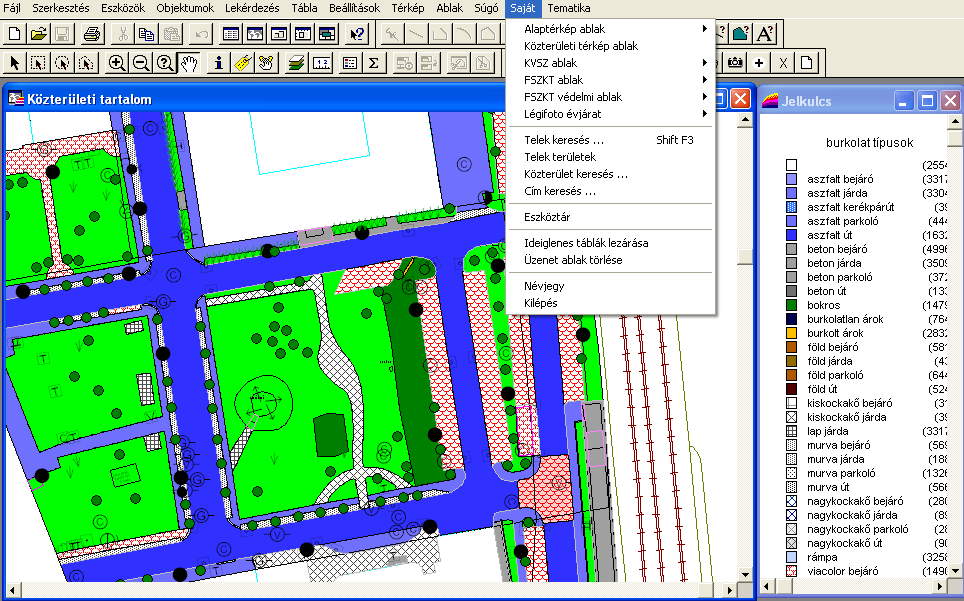964x601 pixels.
Task: Activate the hand Grabber pan tool
Action: [x=189, y=63]
